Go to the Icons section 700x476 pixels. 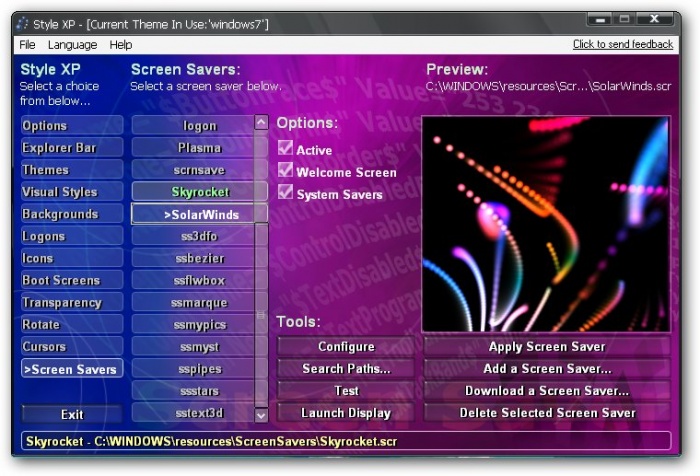click(72, 258)
